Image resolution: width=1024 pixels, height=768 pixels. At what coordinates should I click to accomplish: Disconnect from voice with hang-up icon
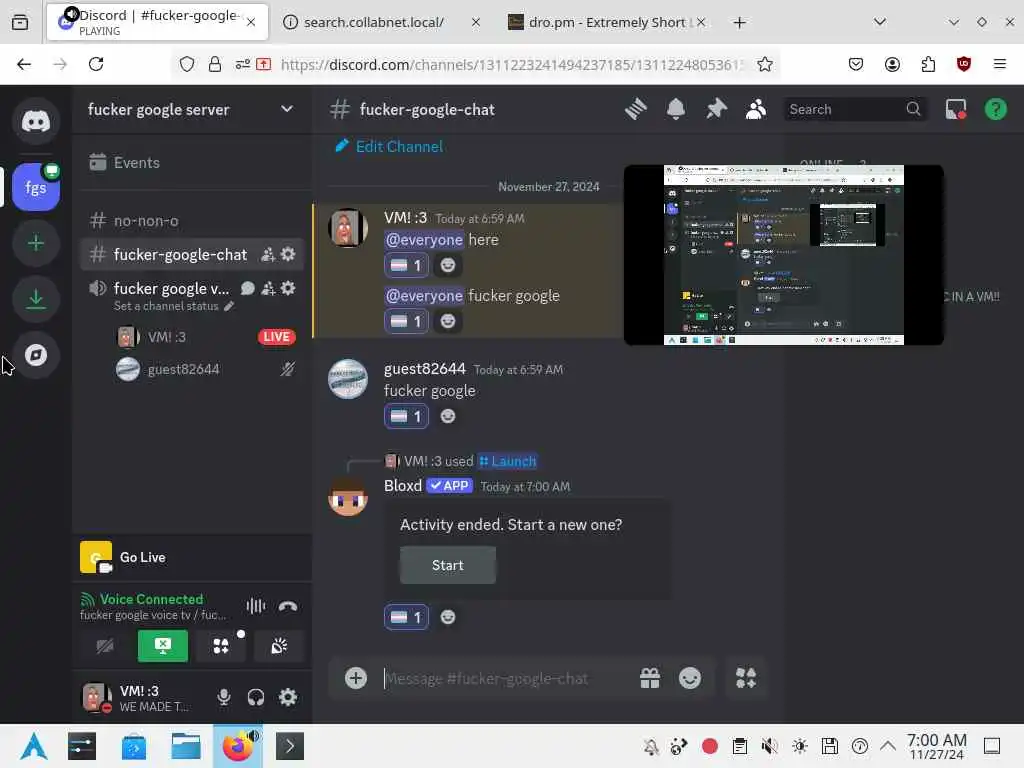pos(288,606)
